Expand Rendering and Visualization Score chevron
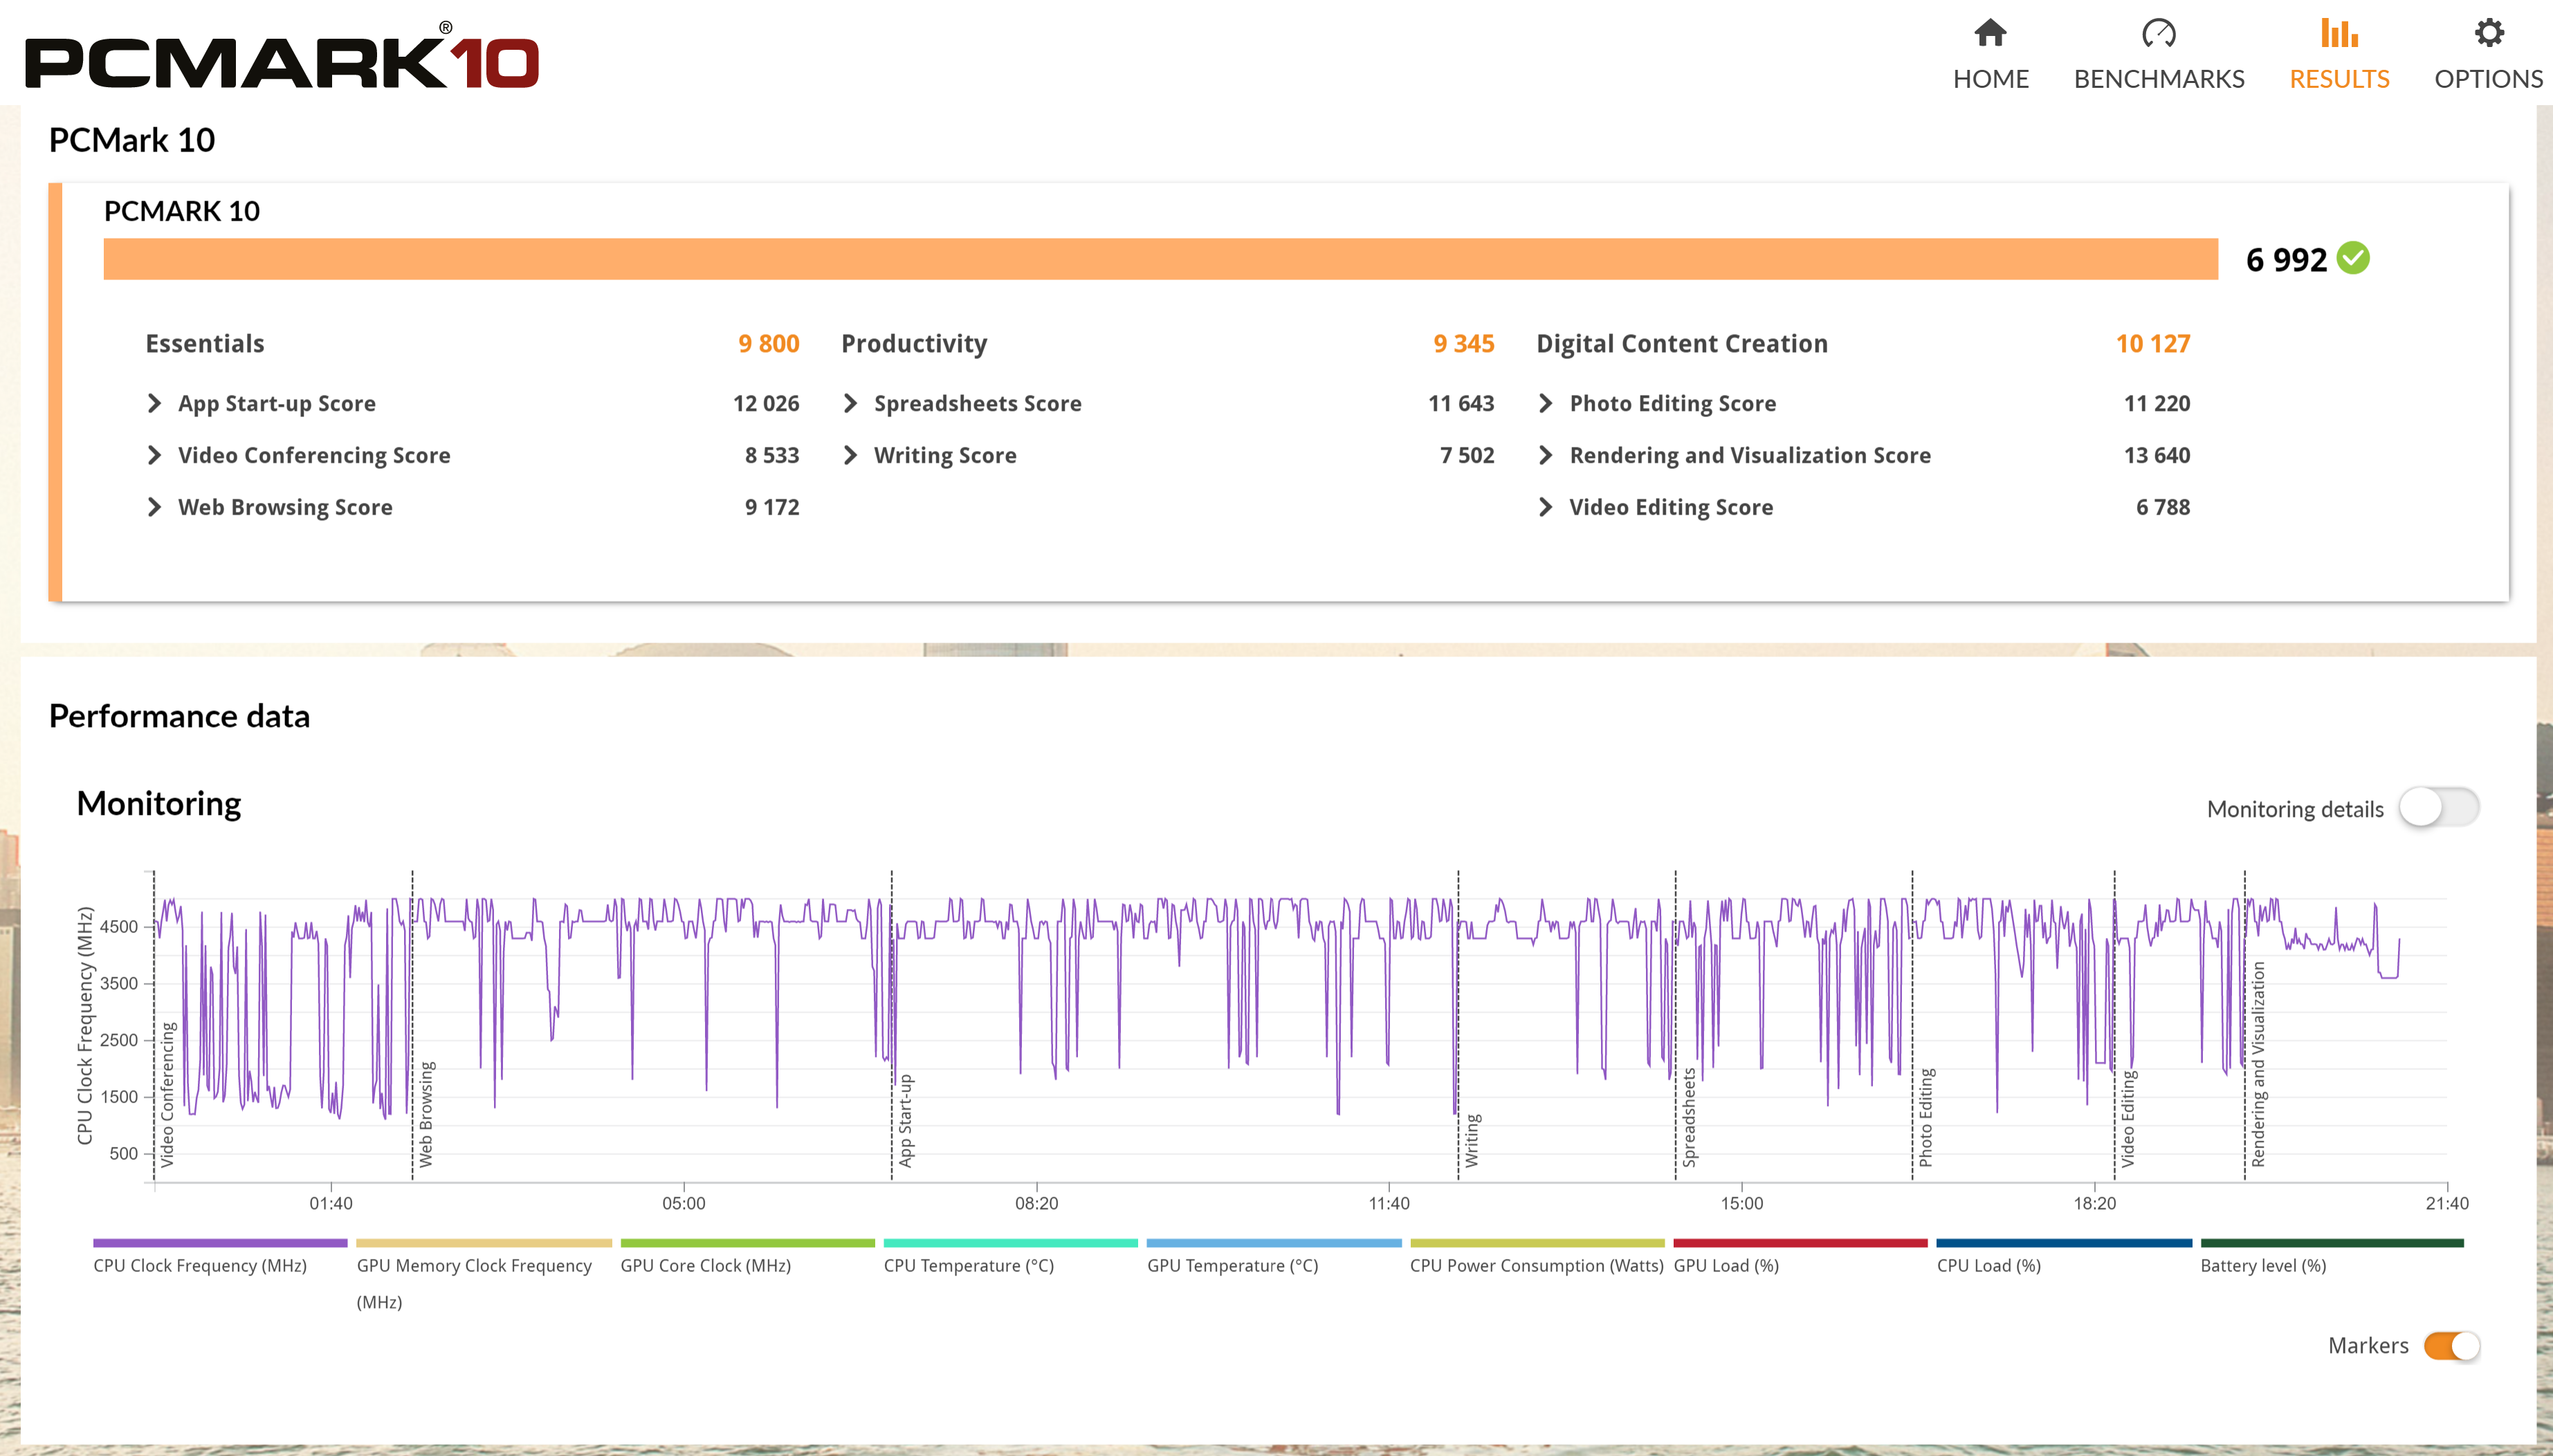The height and width of the screenshot is (1456, 2553). pyautogui.click(x=1545, y=455)
